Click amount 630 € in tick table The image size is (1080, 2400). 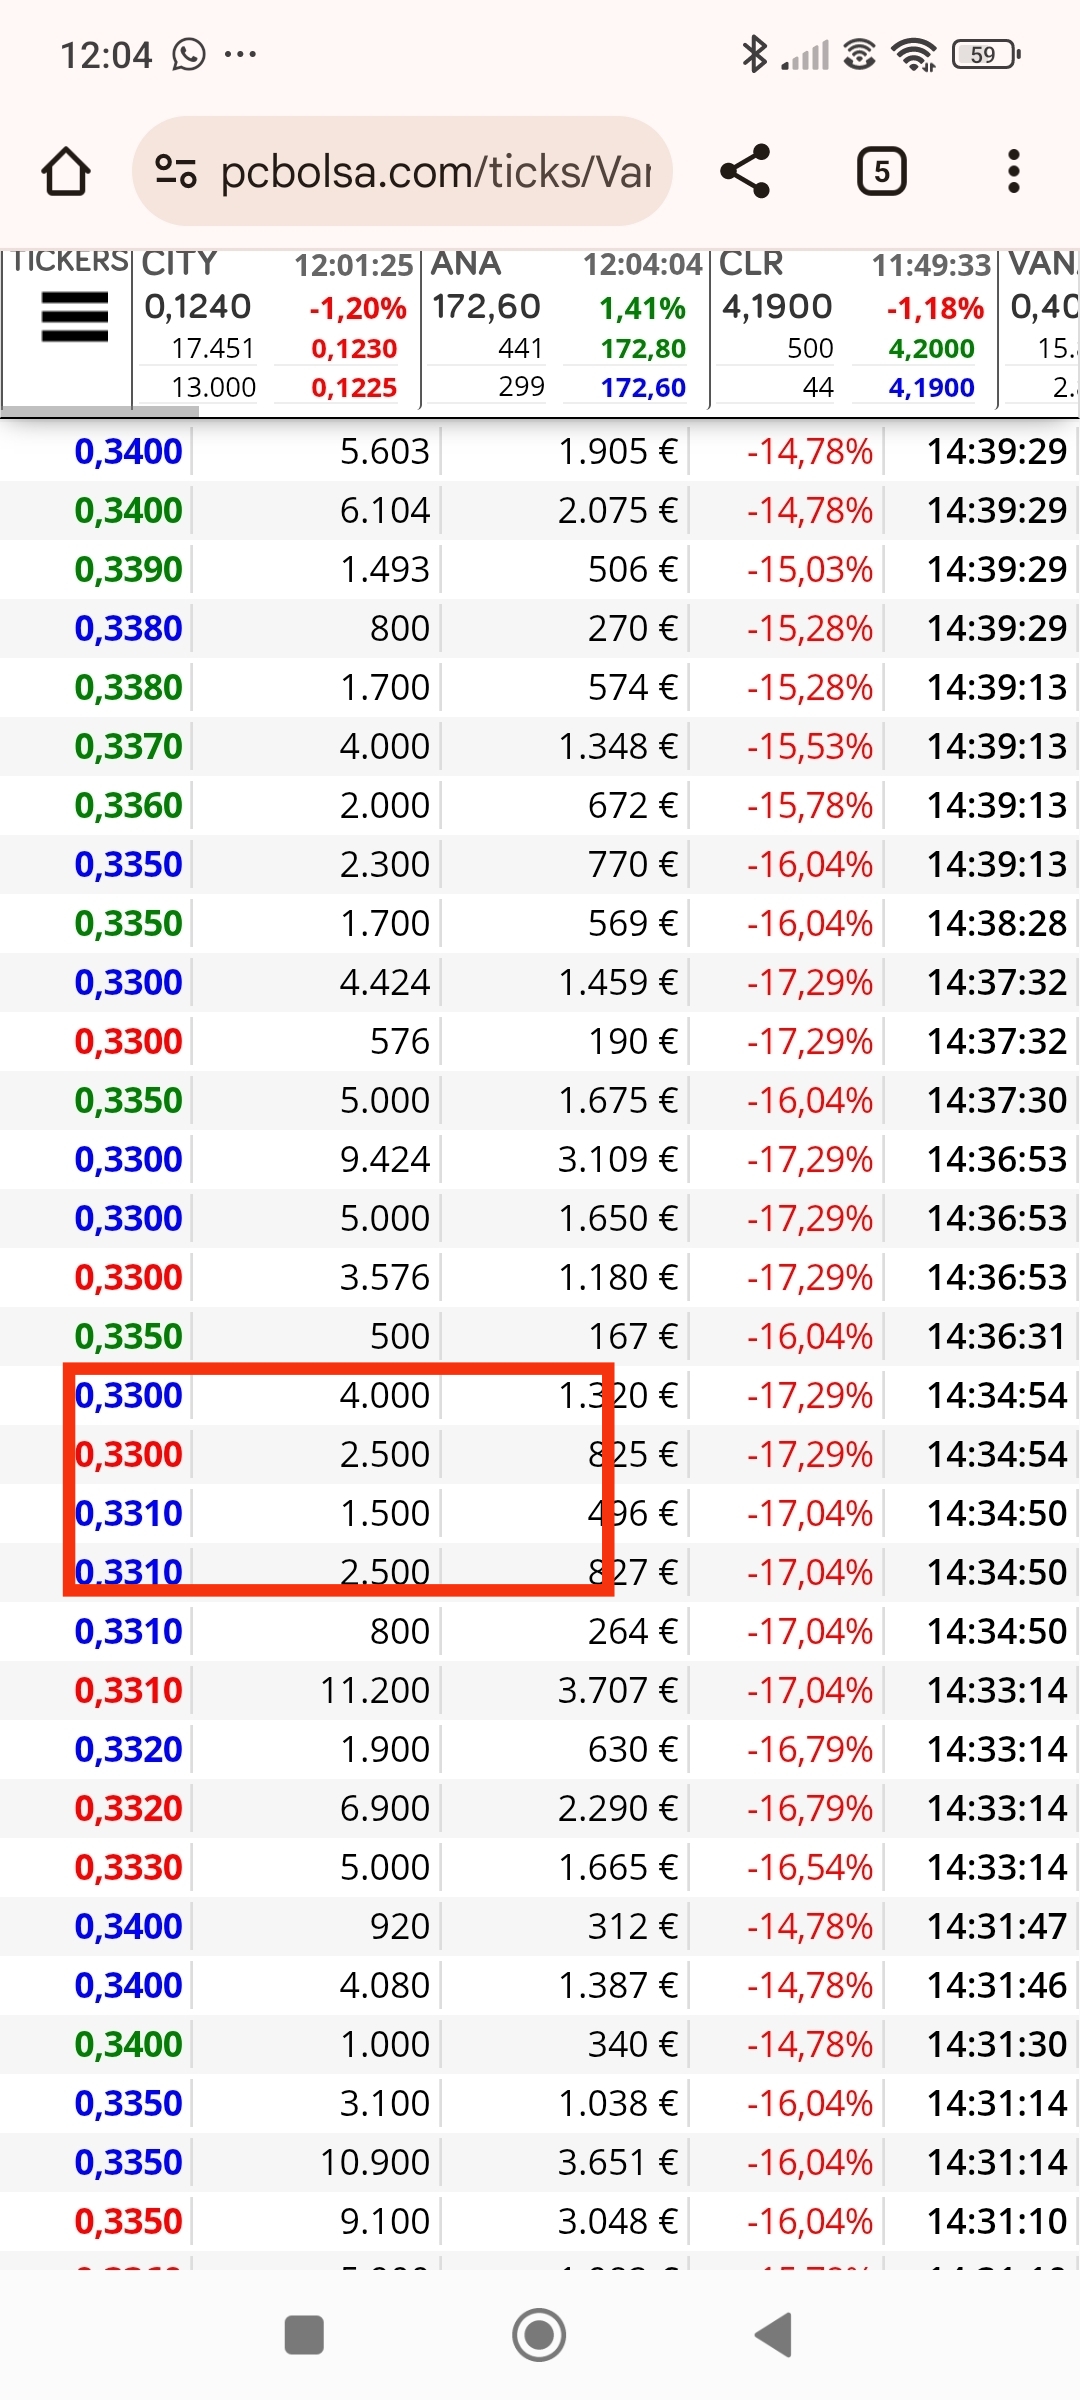coord(633,1749)
